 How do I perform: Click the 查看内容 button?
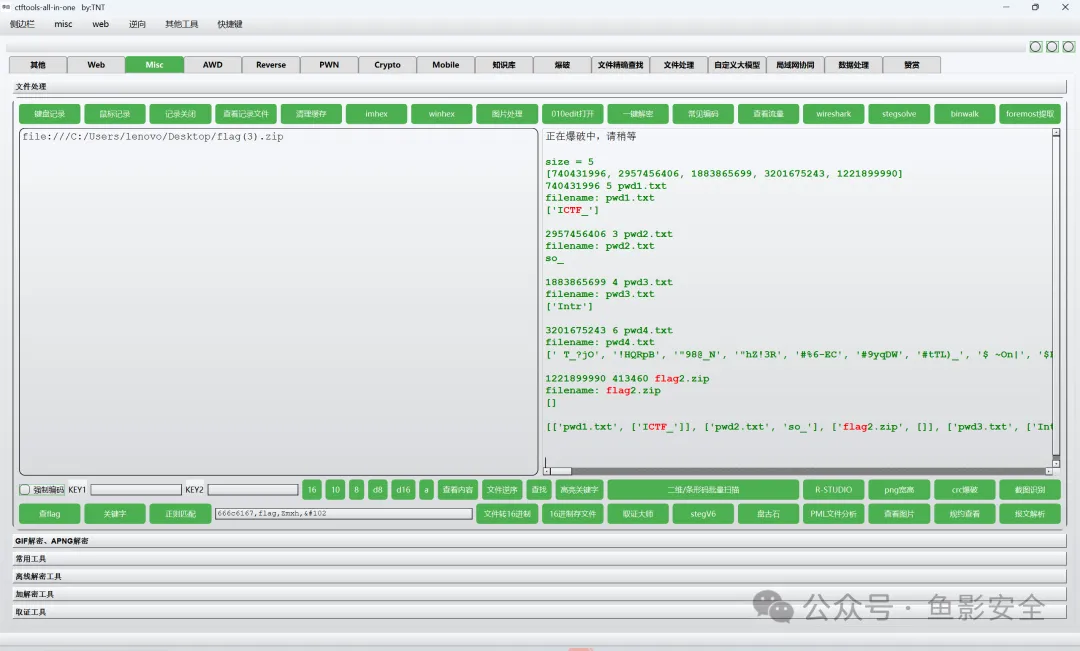[x=457, y=490]
